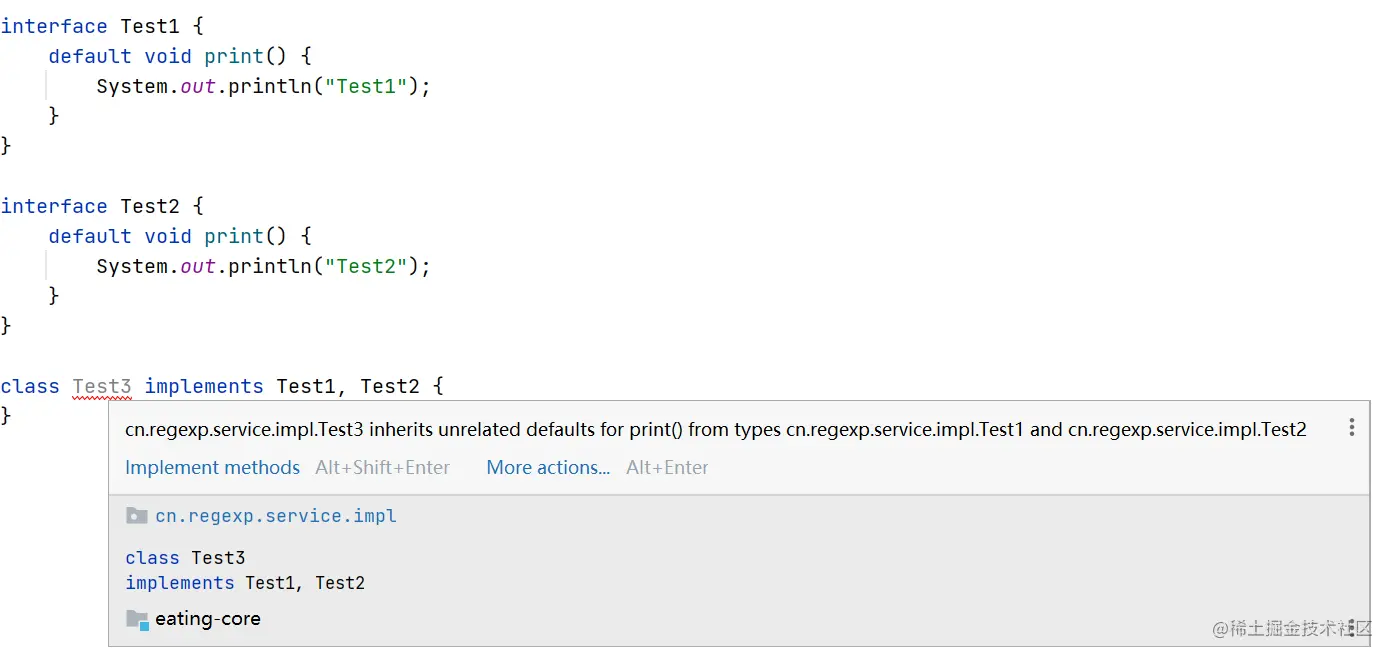
Task: Click the Implement methods quick-fix link
Action: [x=212, y=467]
